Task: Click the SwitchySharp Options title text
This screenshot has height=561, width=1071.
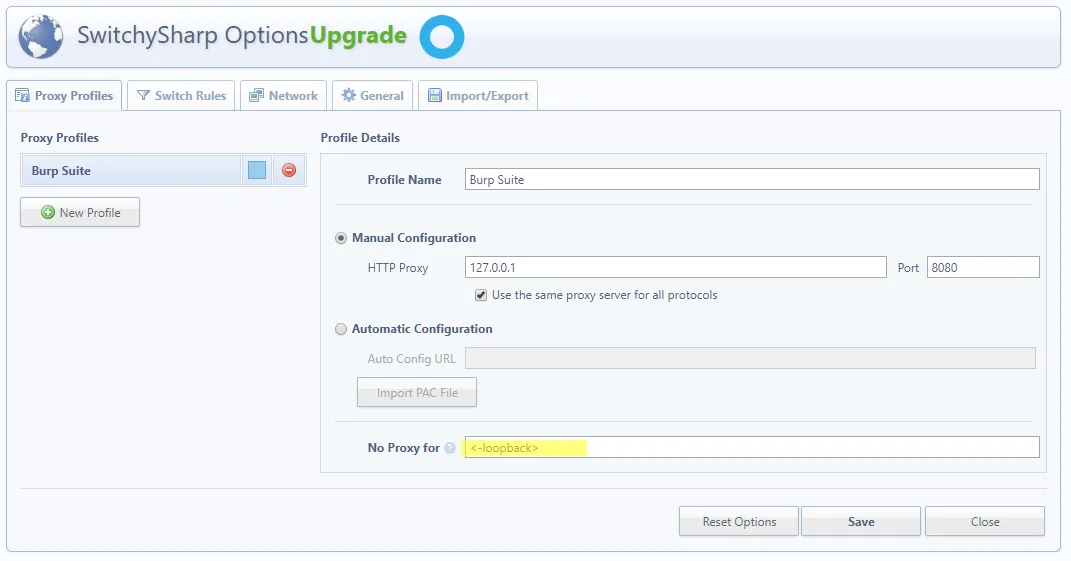Action: point(193,35)
